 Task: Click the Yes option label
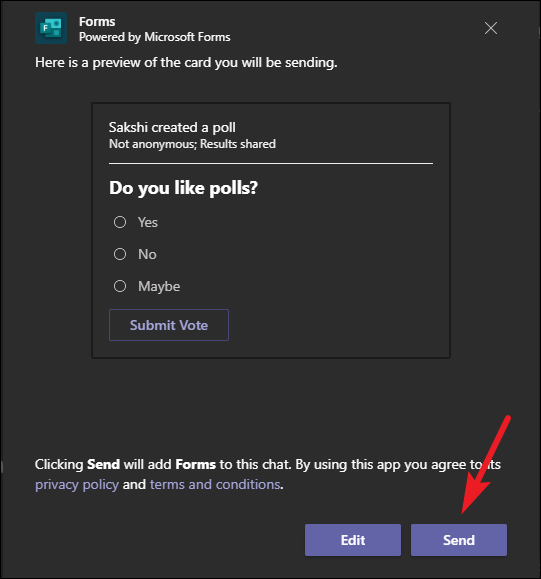tap(148, 222)
